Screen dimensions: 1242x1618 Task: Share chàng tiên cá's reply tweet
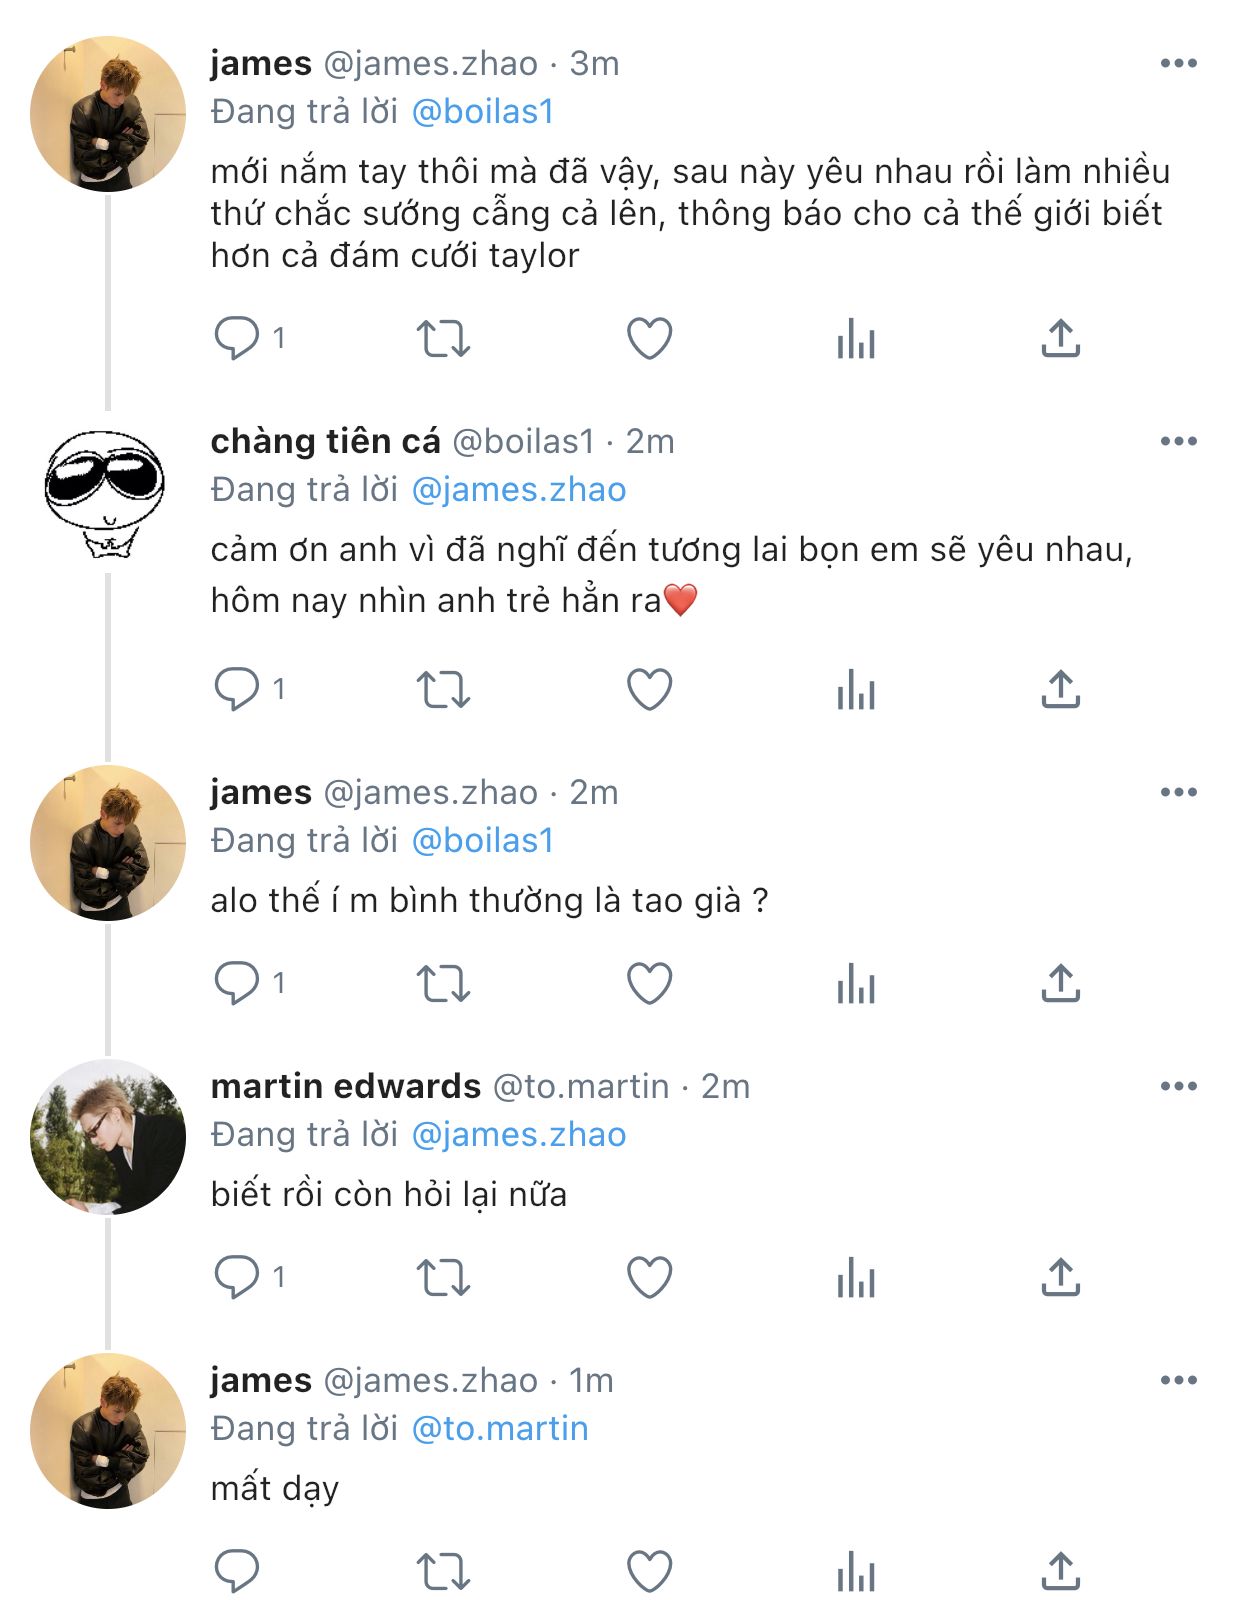(1061, 689)
